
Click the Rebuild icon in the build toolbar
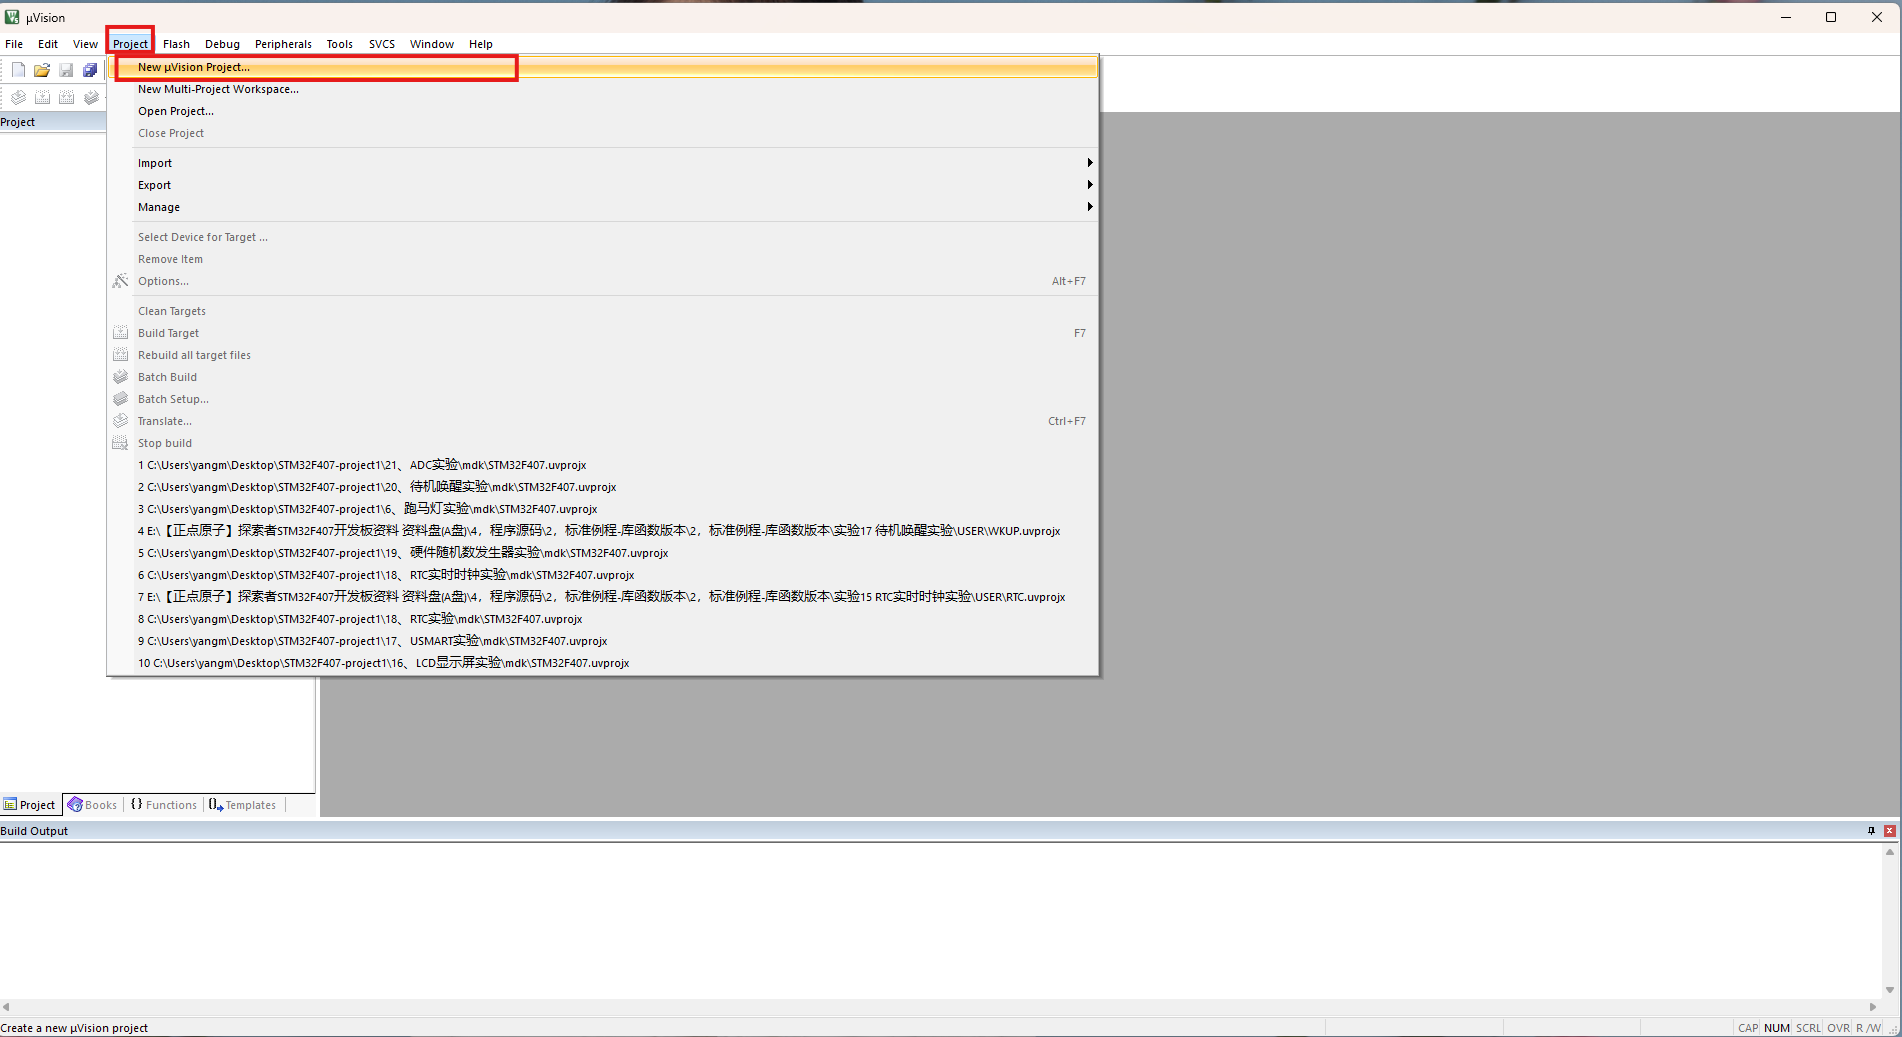pos(66,97)
